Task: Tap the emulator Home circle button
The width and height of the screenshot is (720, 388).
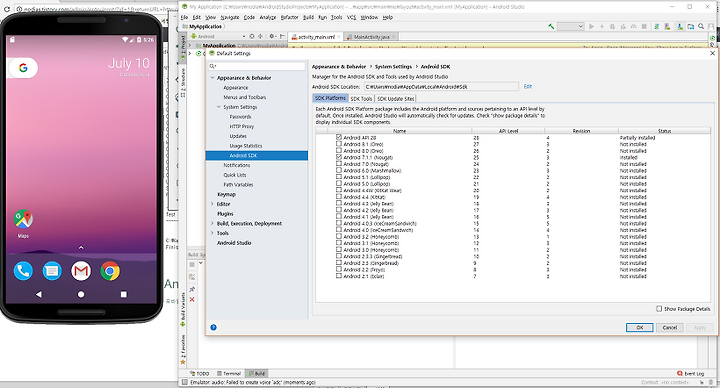Action: [x=81, y=294]
